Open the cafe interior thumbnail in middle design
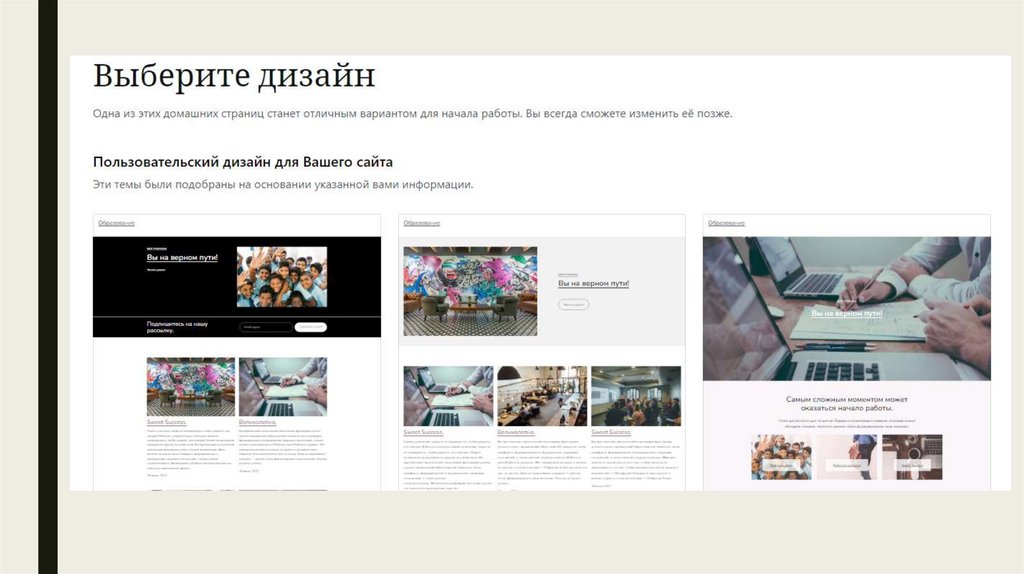 tap(542, 396)
